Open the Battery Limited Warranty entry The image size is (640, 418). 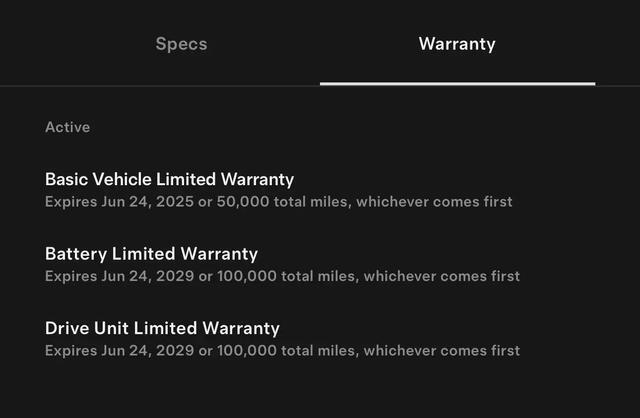[151, 254]
